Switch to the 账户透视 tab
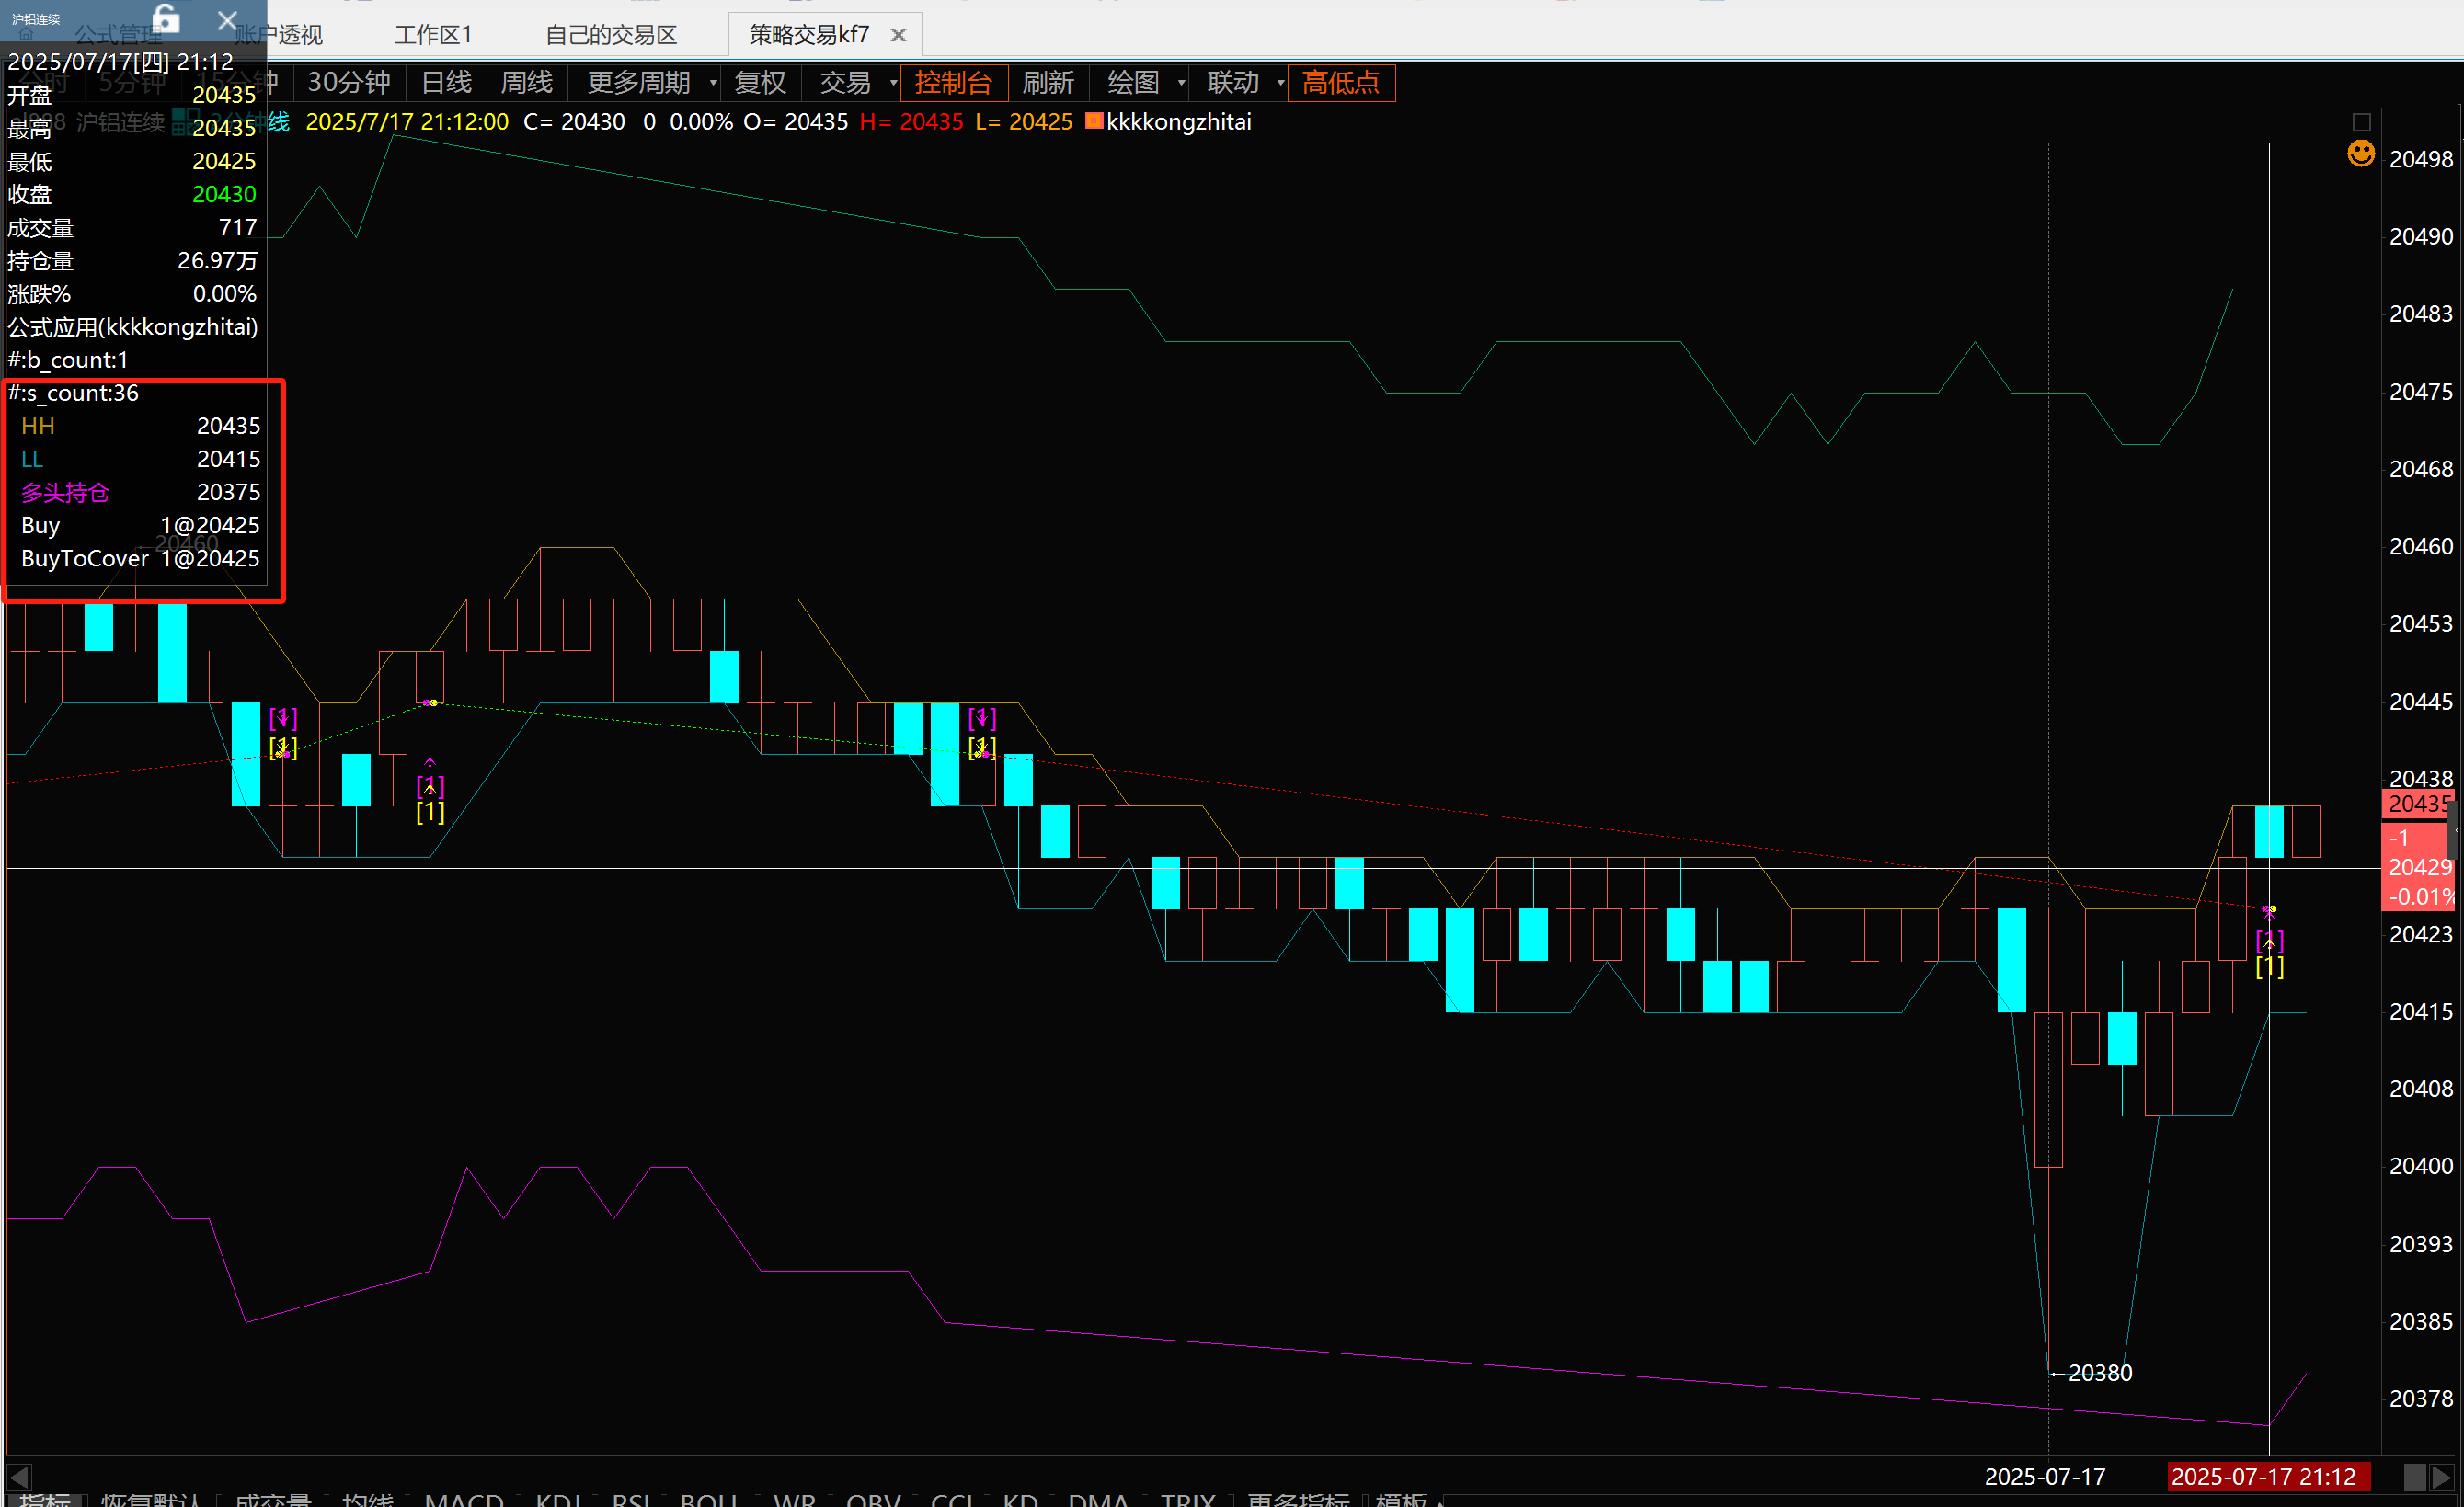 [279, 35]
